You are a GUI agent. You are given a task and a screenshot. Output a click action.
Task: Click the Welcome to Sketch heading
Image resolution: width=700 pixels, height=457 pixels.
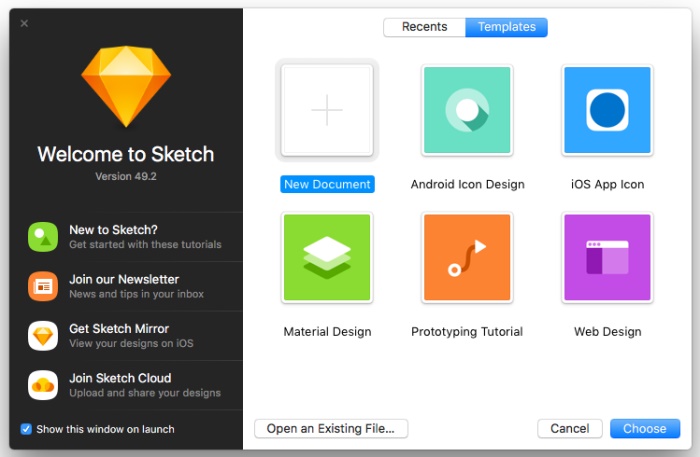(126, 154)
